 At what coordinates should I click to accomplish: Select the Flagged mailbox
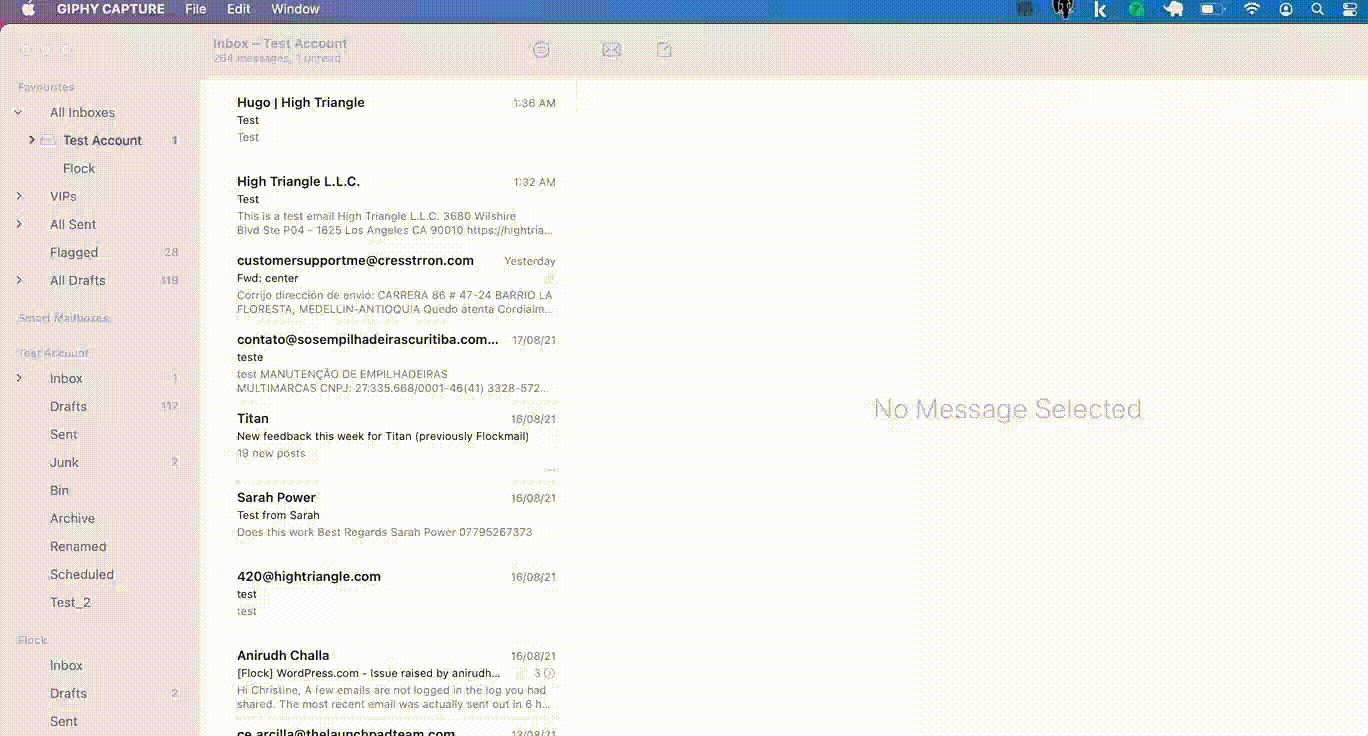point(74,253)
